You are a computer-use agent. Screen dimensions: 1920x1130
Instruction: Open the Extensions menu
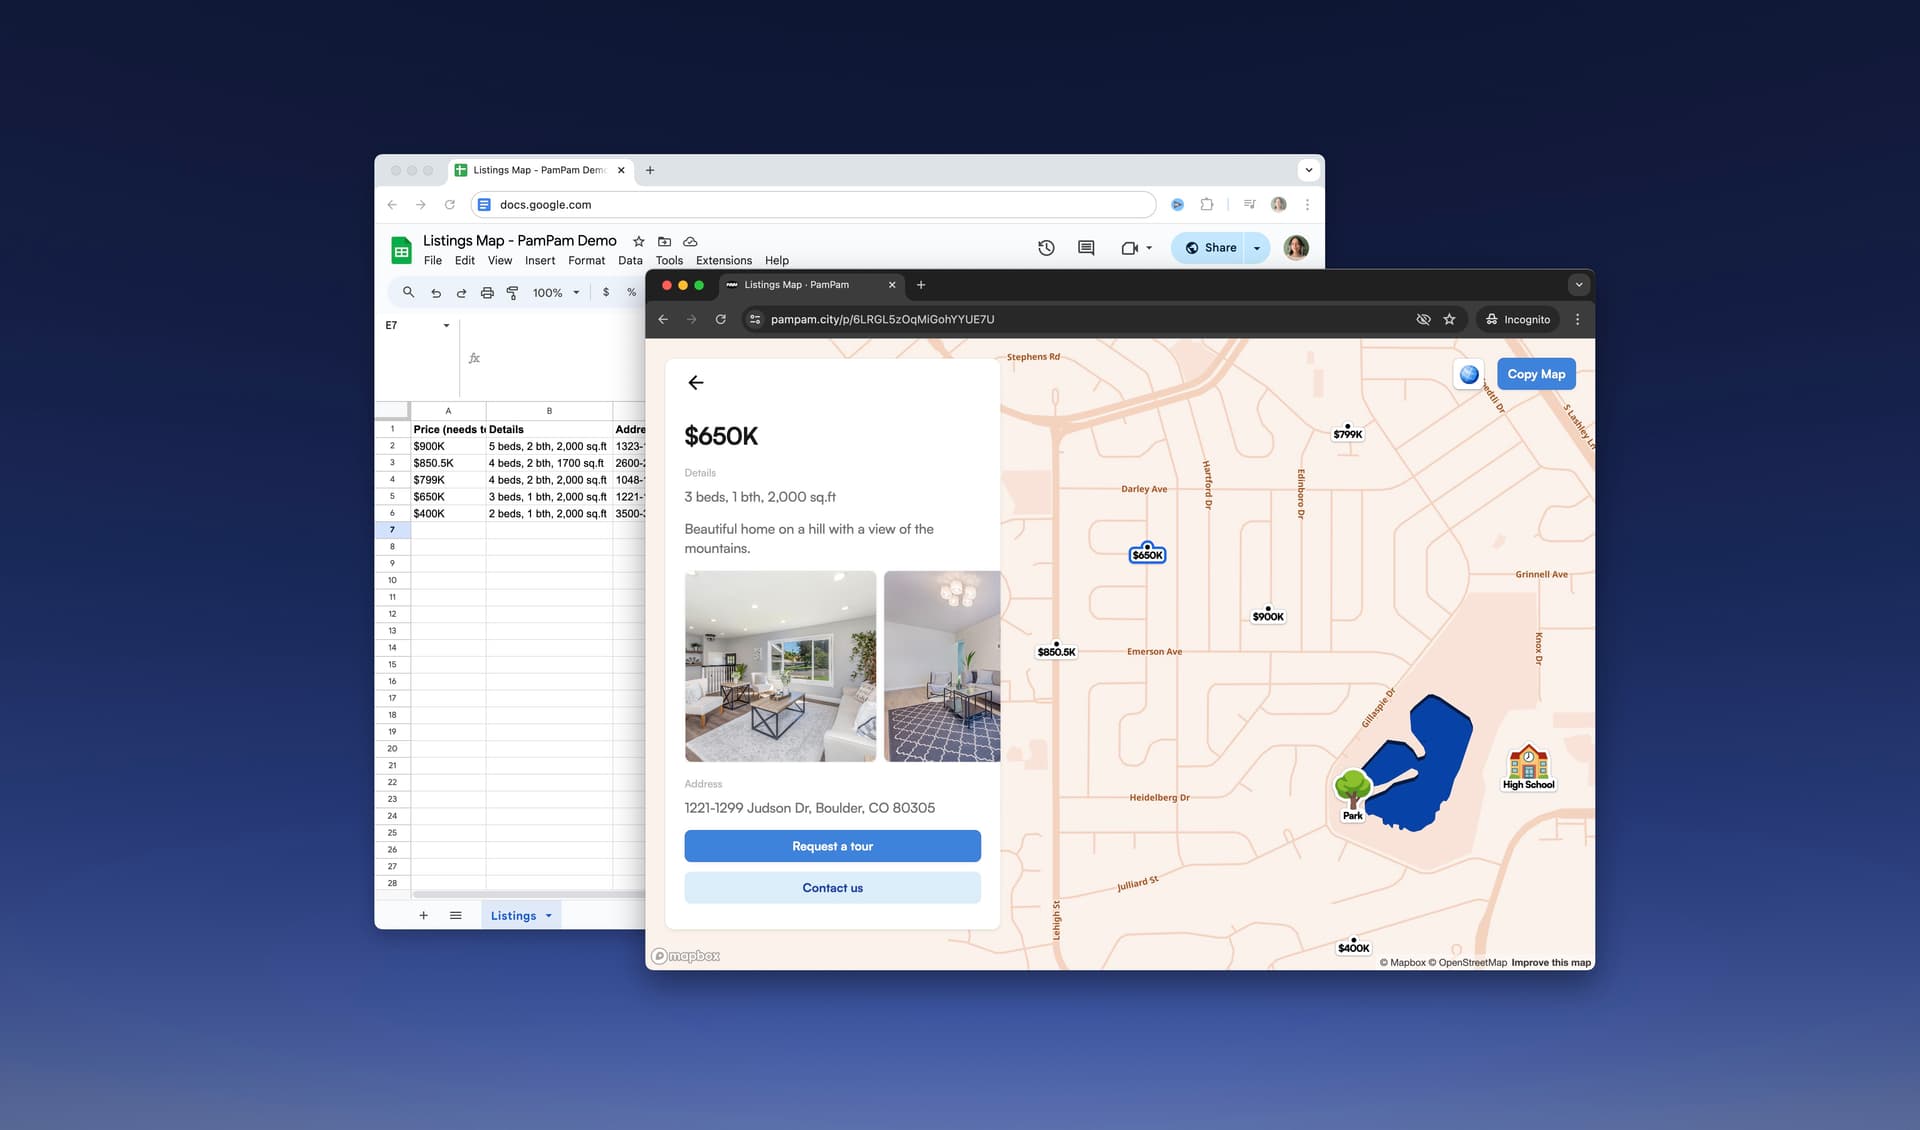click(x=723, y=260)
